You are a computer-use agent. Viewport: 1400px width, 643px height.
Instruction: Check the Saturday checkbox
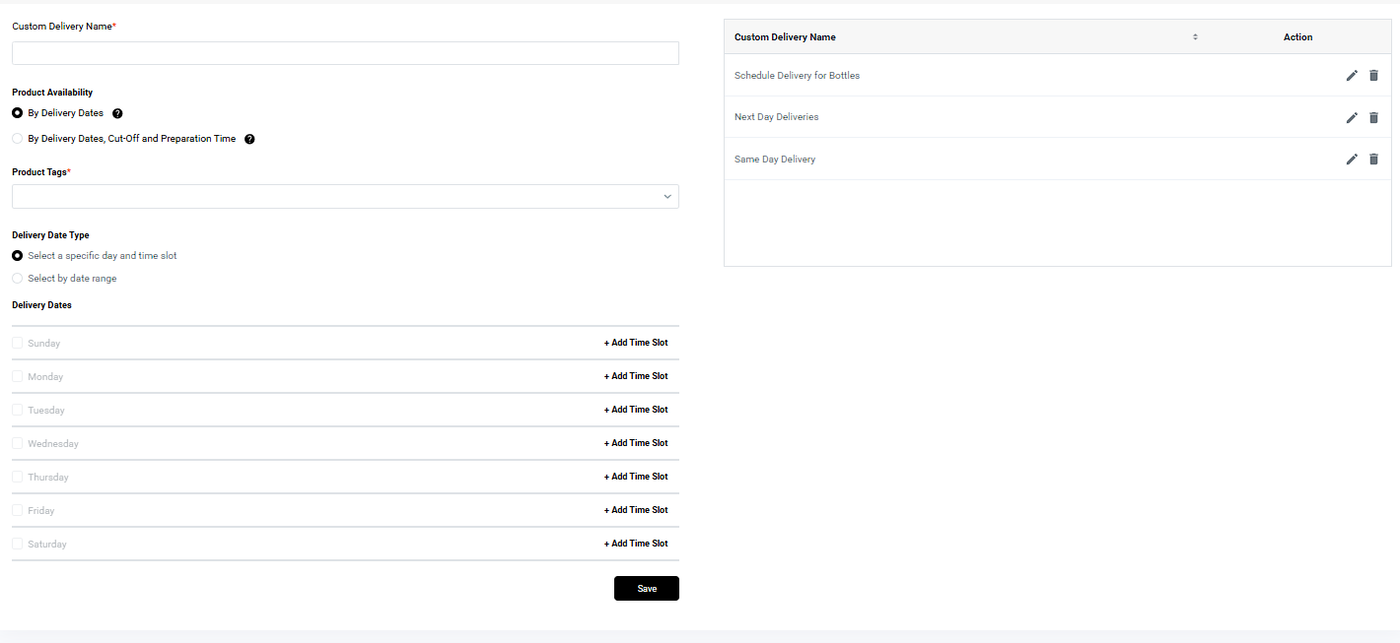click(17, 544)
